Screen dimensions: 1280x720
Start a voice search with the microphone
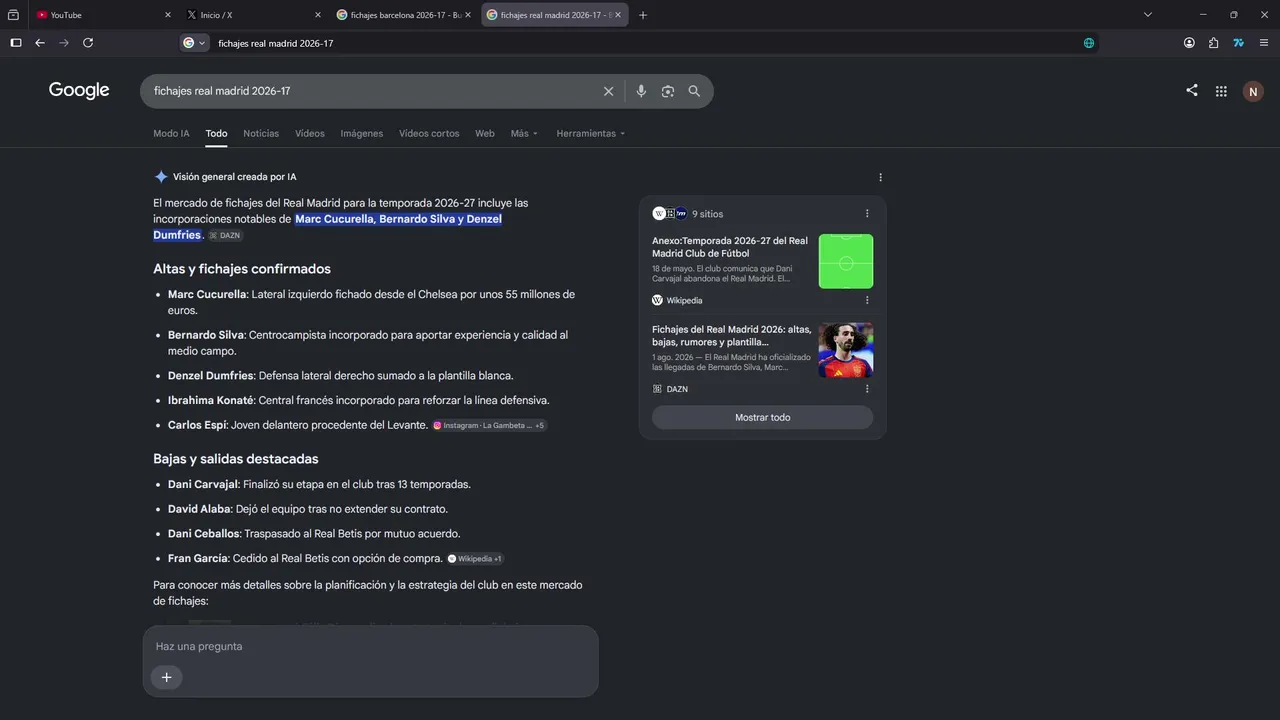[641, 91]
